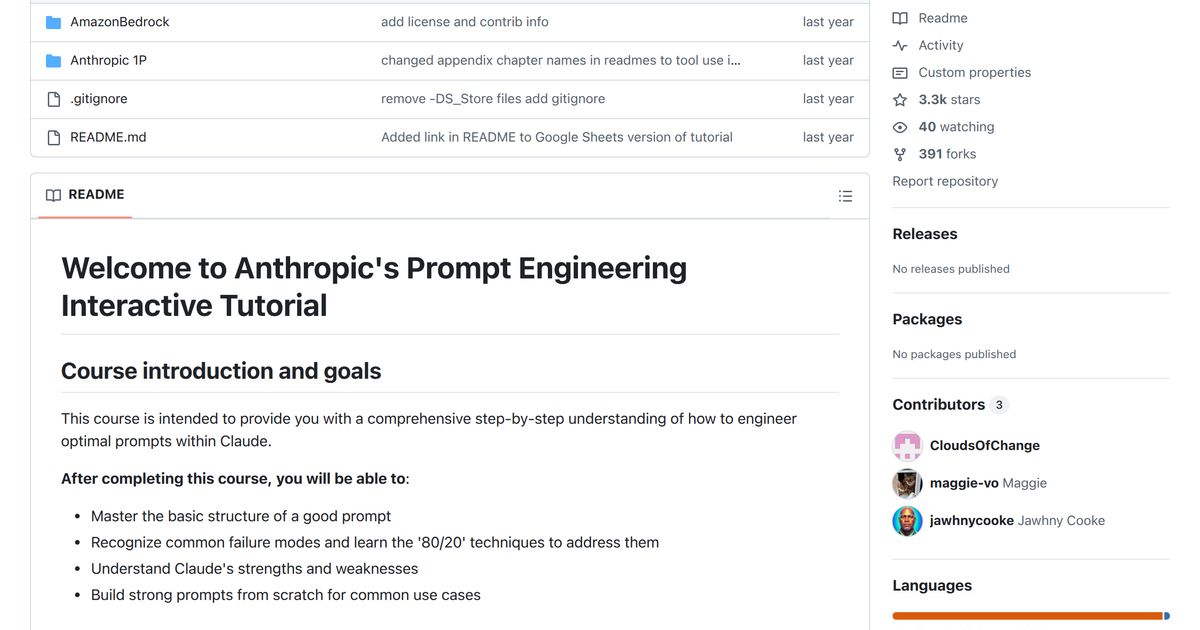Select the README tab
Viewport: 1200px width, 630px height.
coord(86,195)
